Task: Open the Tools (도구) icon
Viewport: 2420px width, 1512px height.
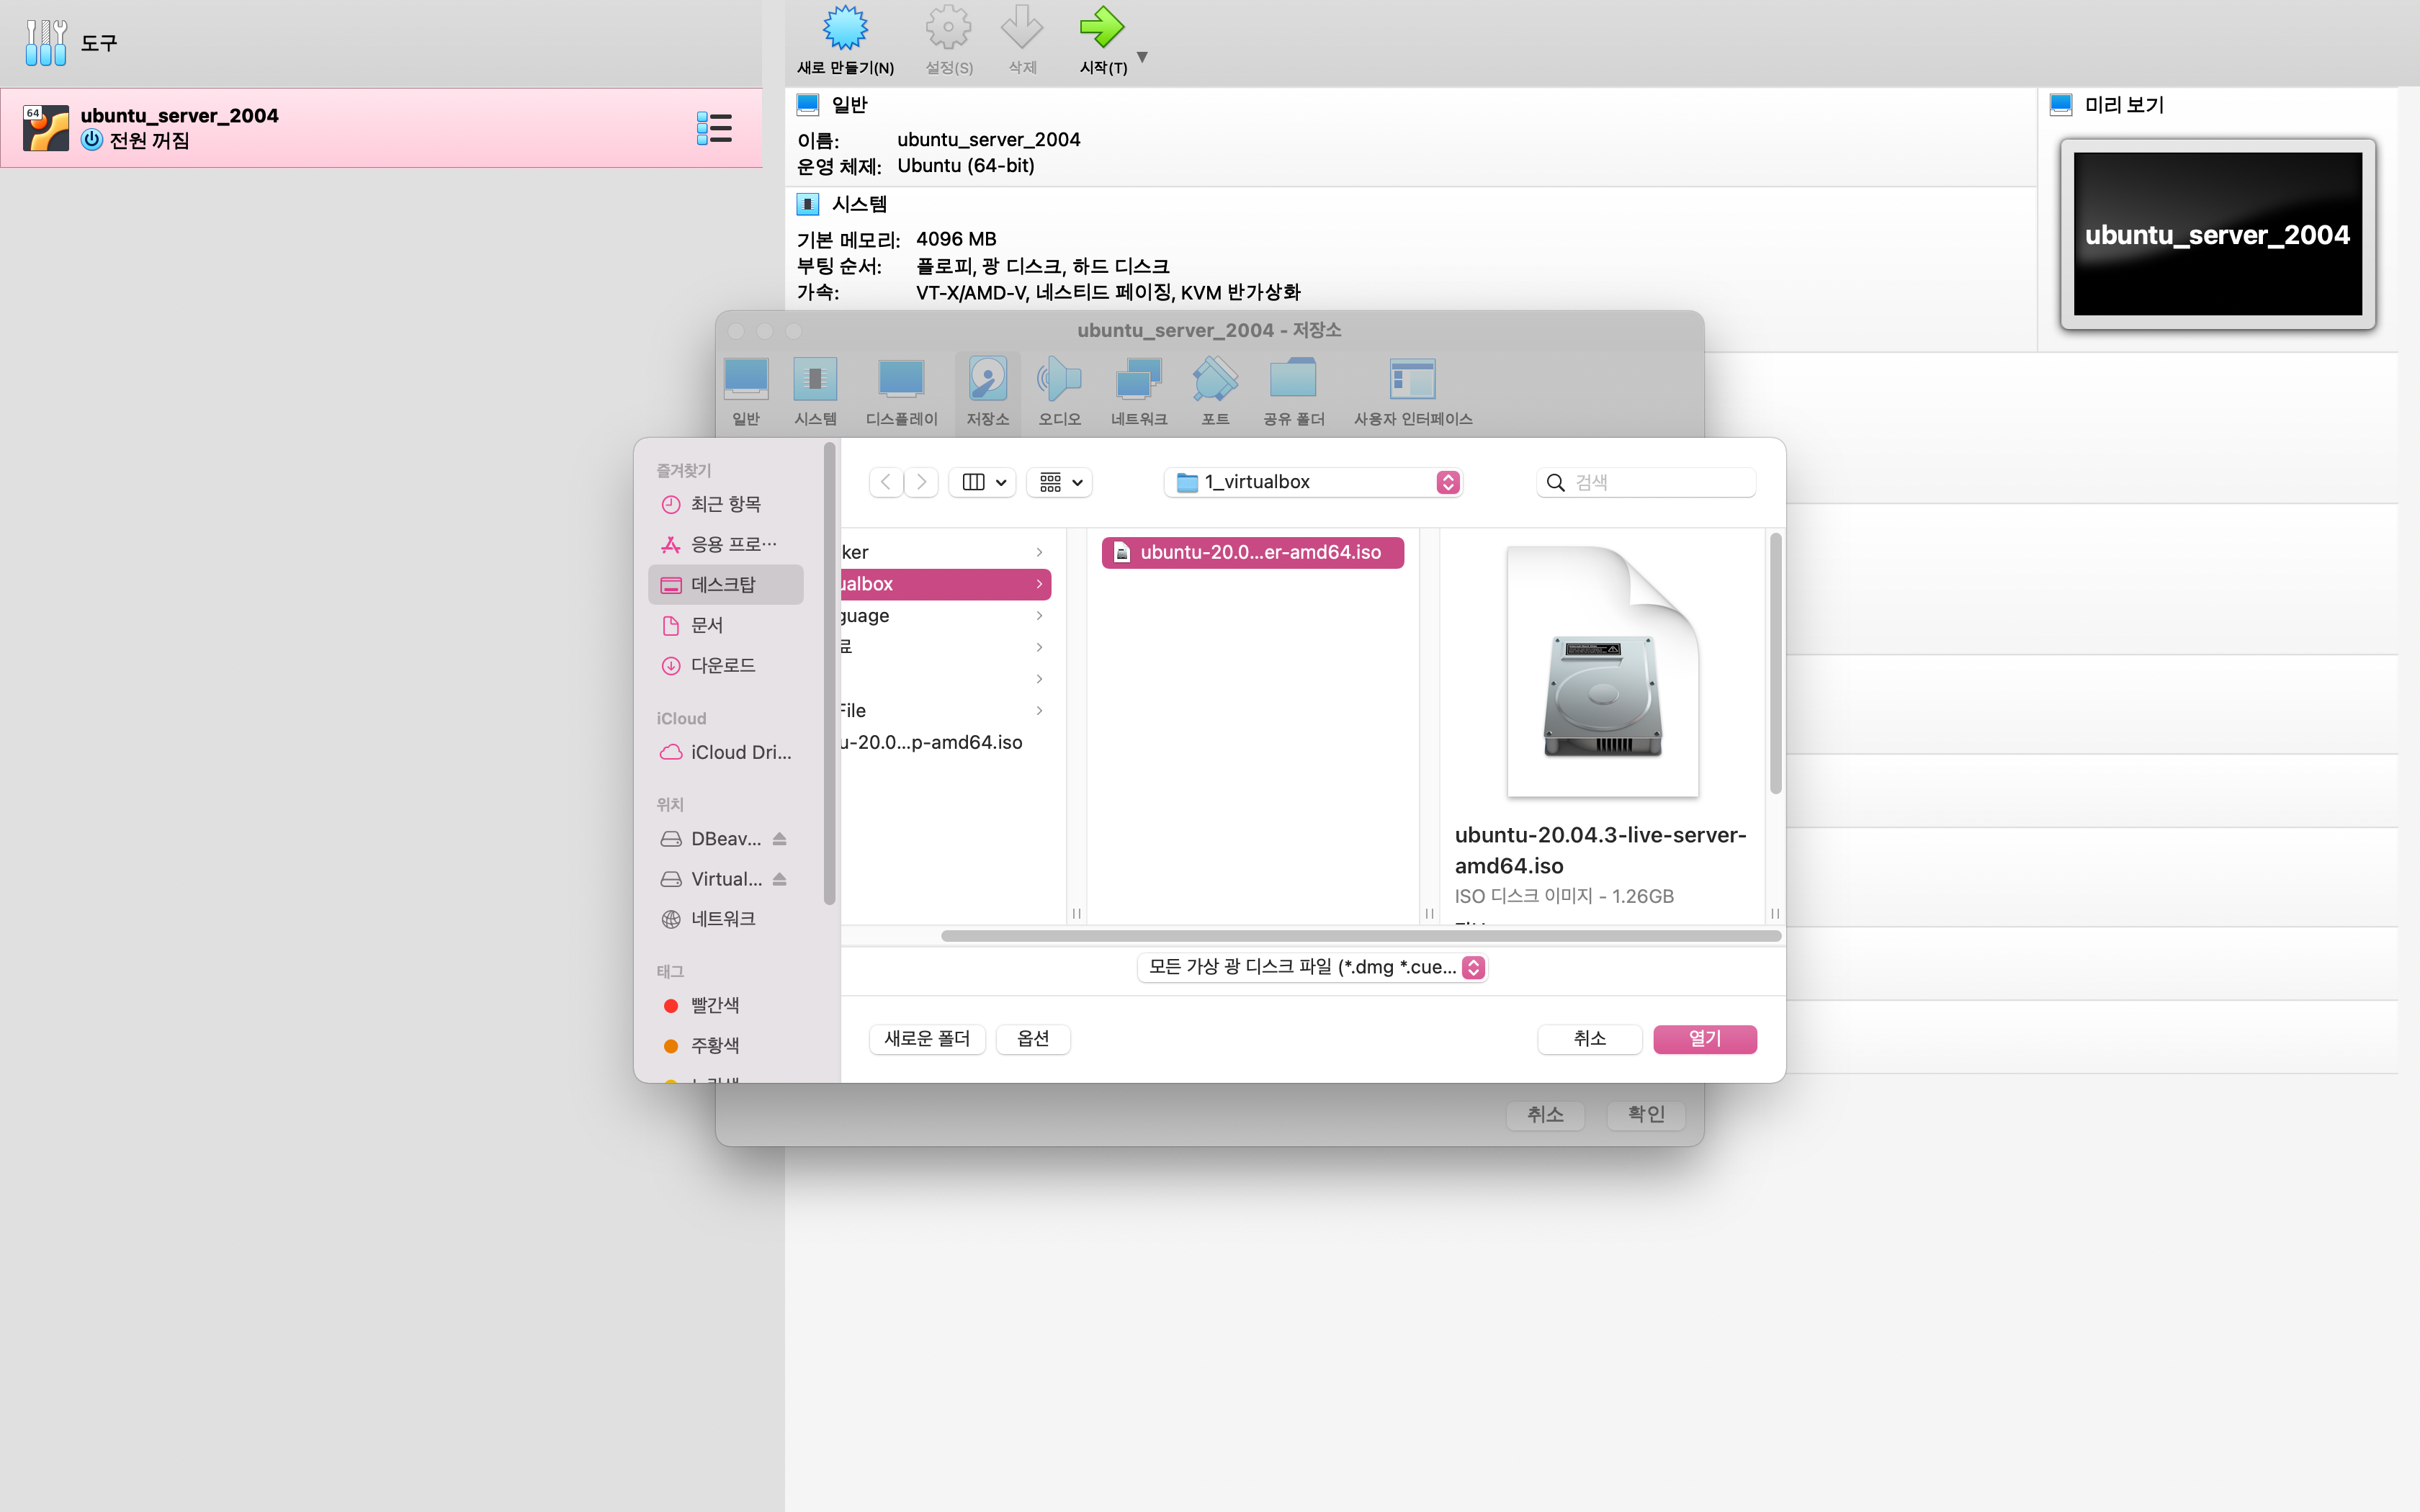Action: click(46, 43)
